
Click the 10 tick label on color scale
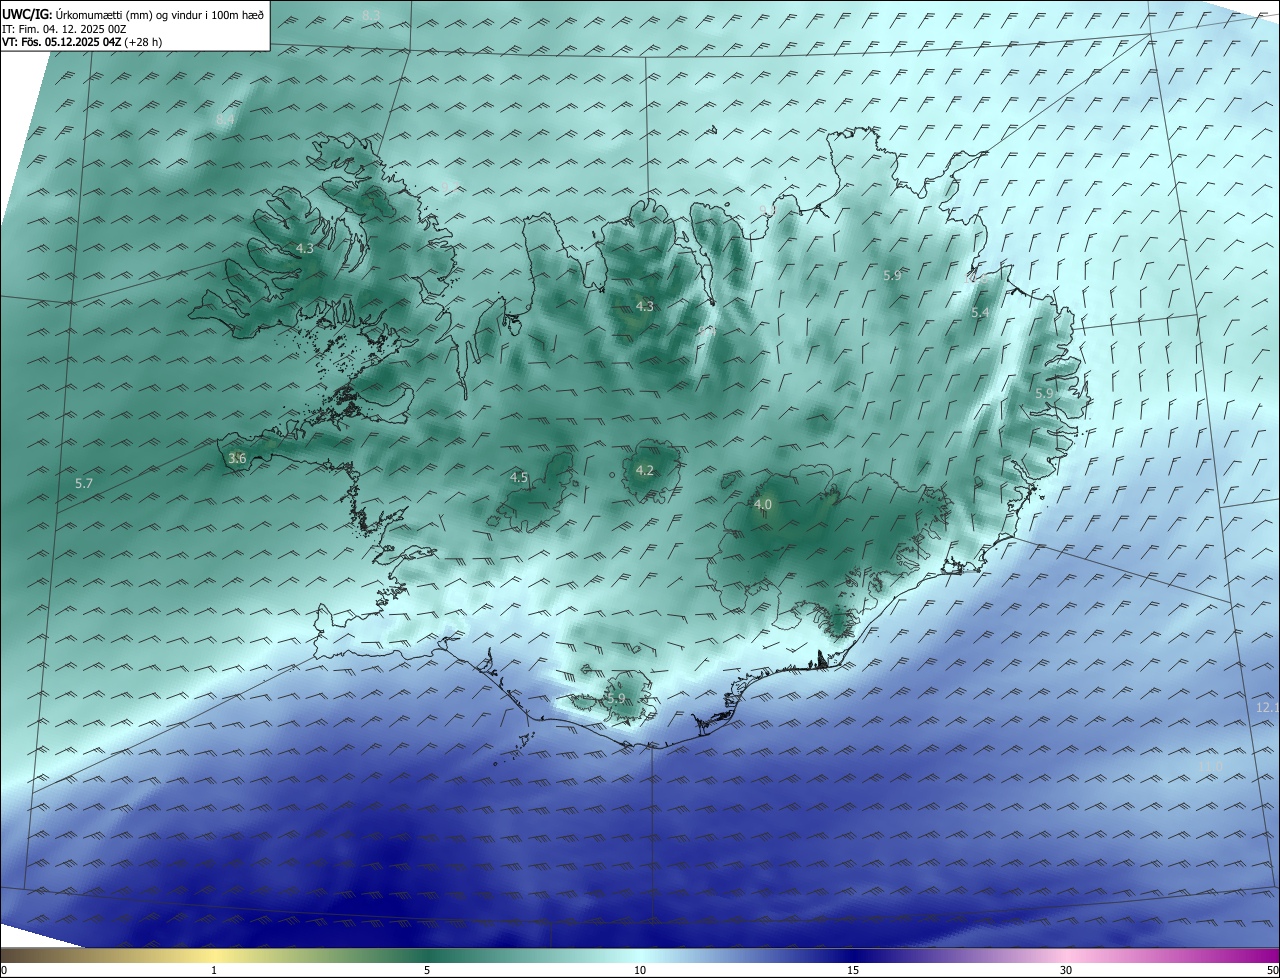(x=640, y=970)
